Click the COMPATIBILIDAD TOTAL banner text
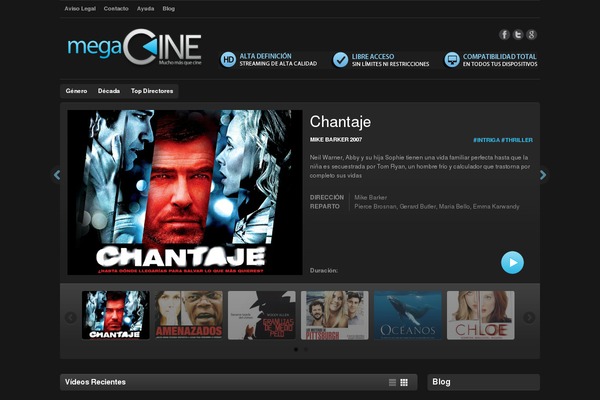The image size is (600, 400). point(500,56)
